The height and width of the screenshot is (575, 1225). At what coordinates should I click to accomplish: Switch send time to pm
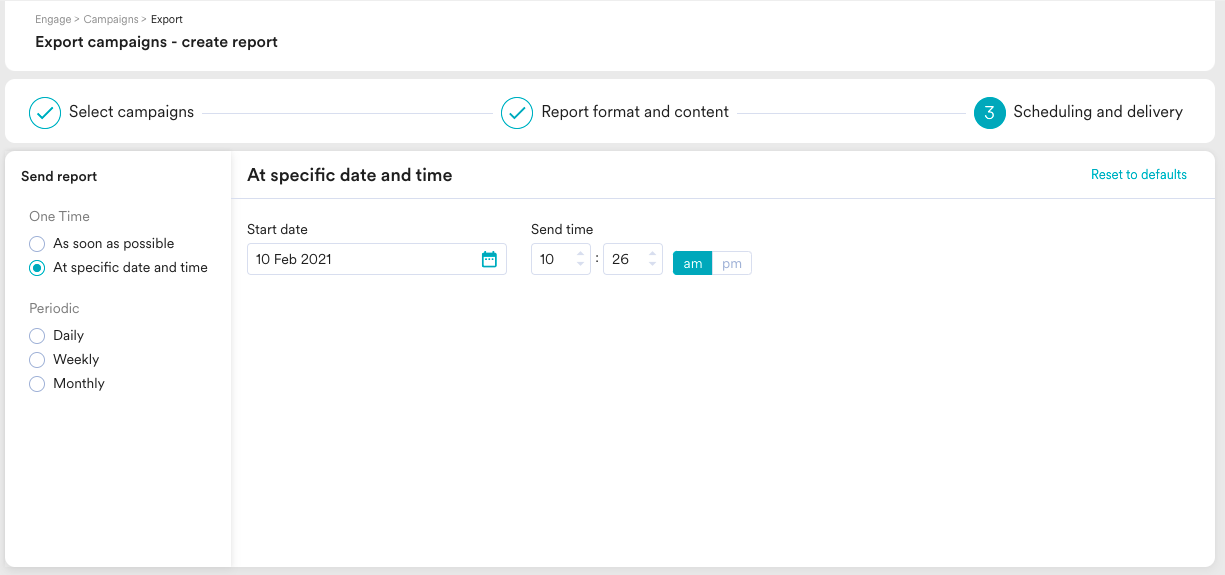[732, 263]
